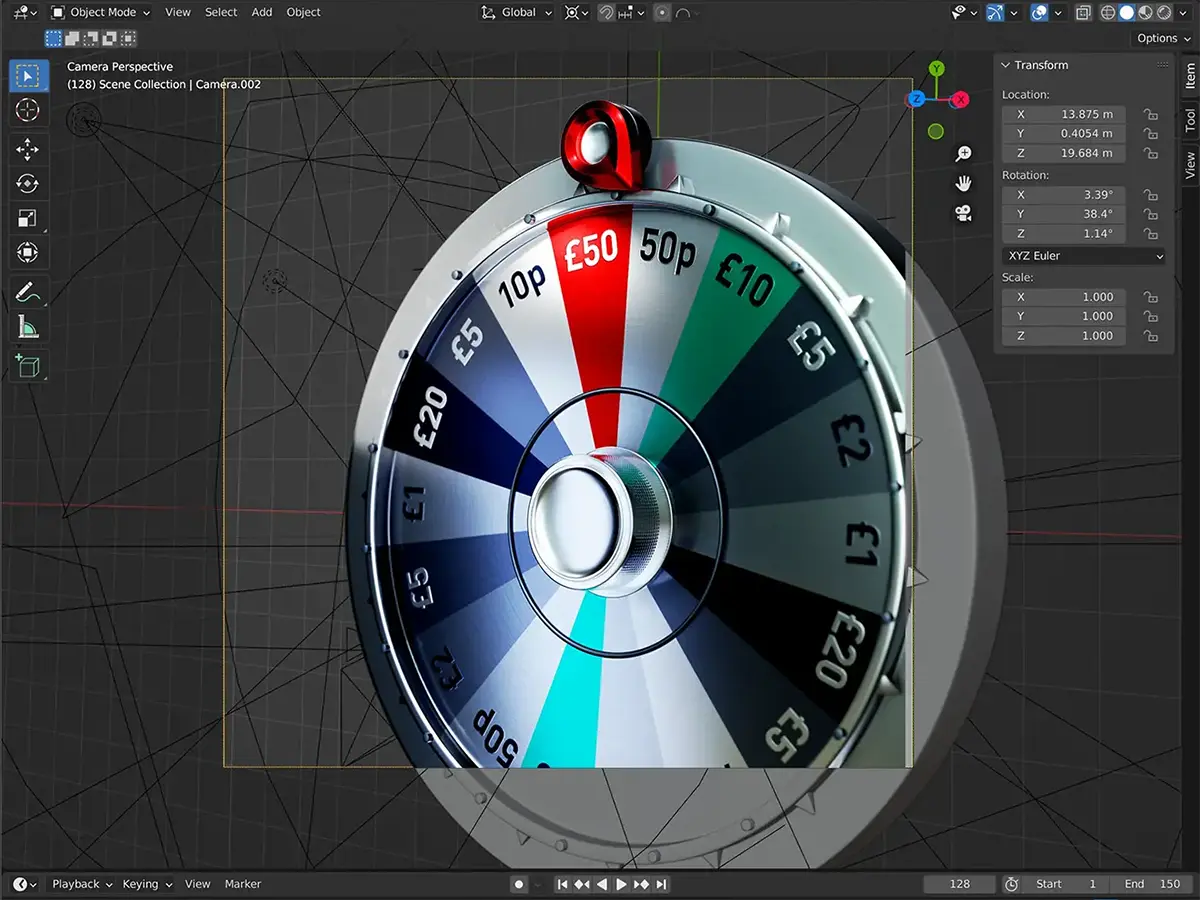The width and height of the screenshot is (1200, 900).
Task: Select the Add Cube tool
Action: 27,365
